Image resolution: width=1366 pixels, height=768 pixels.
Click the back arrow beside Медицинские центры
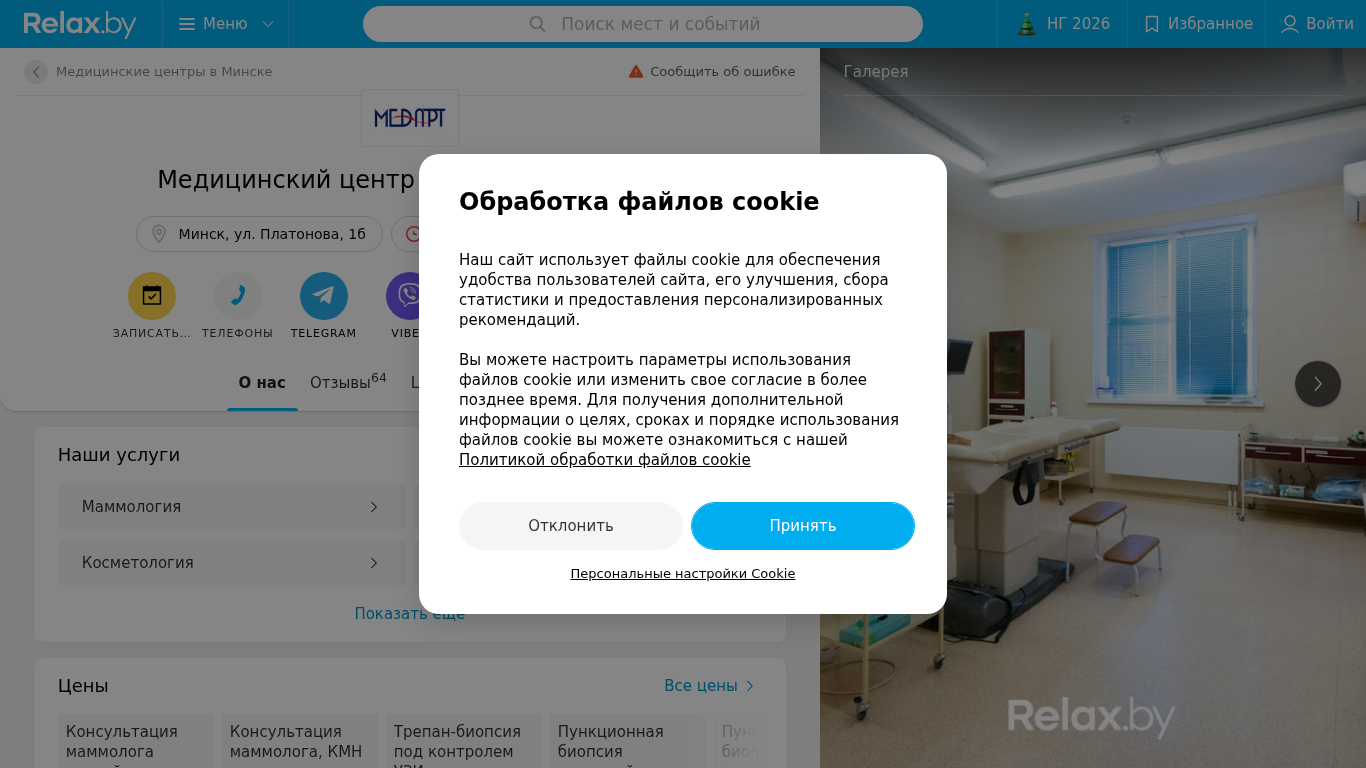[x=36, y=72]
